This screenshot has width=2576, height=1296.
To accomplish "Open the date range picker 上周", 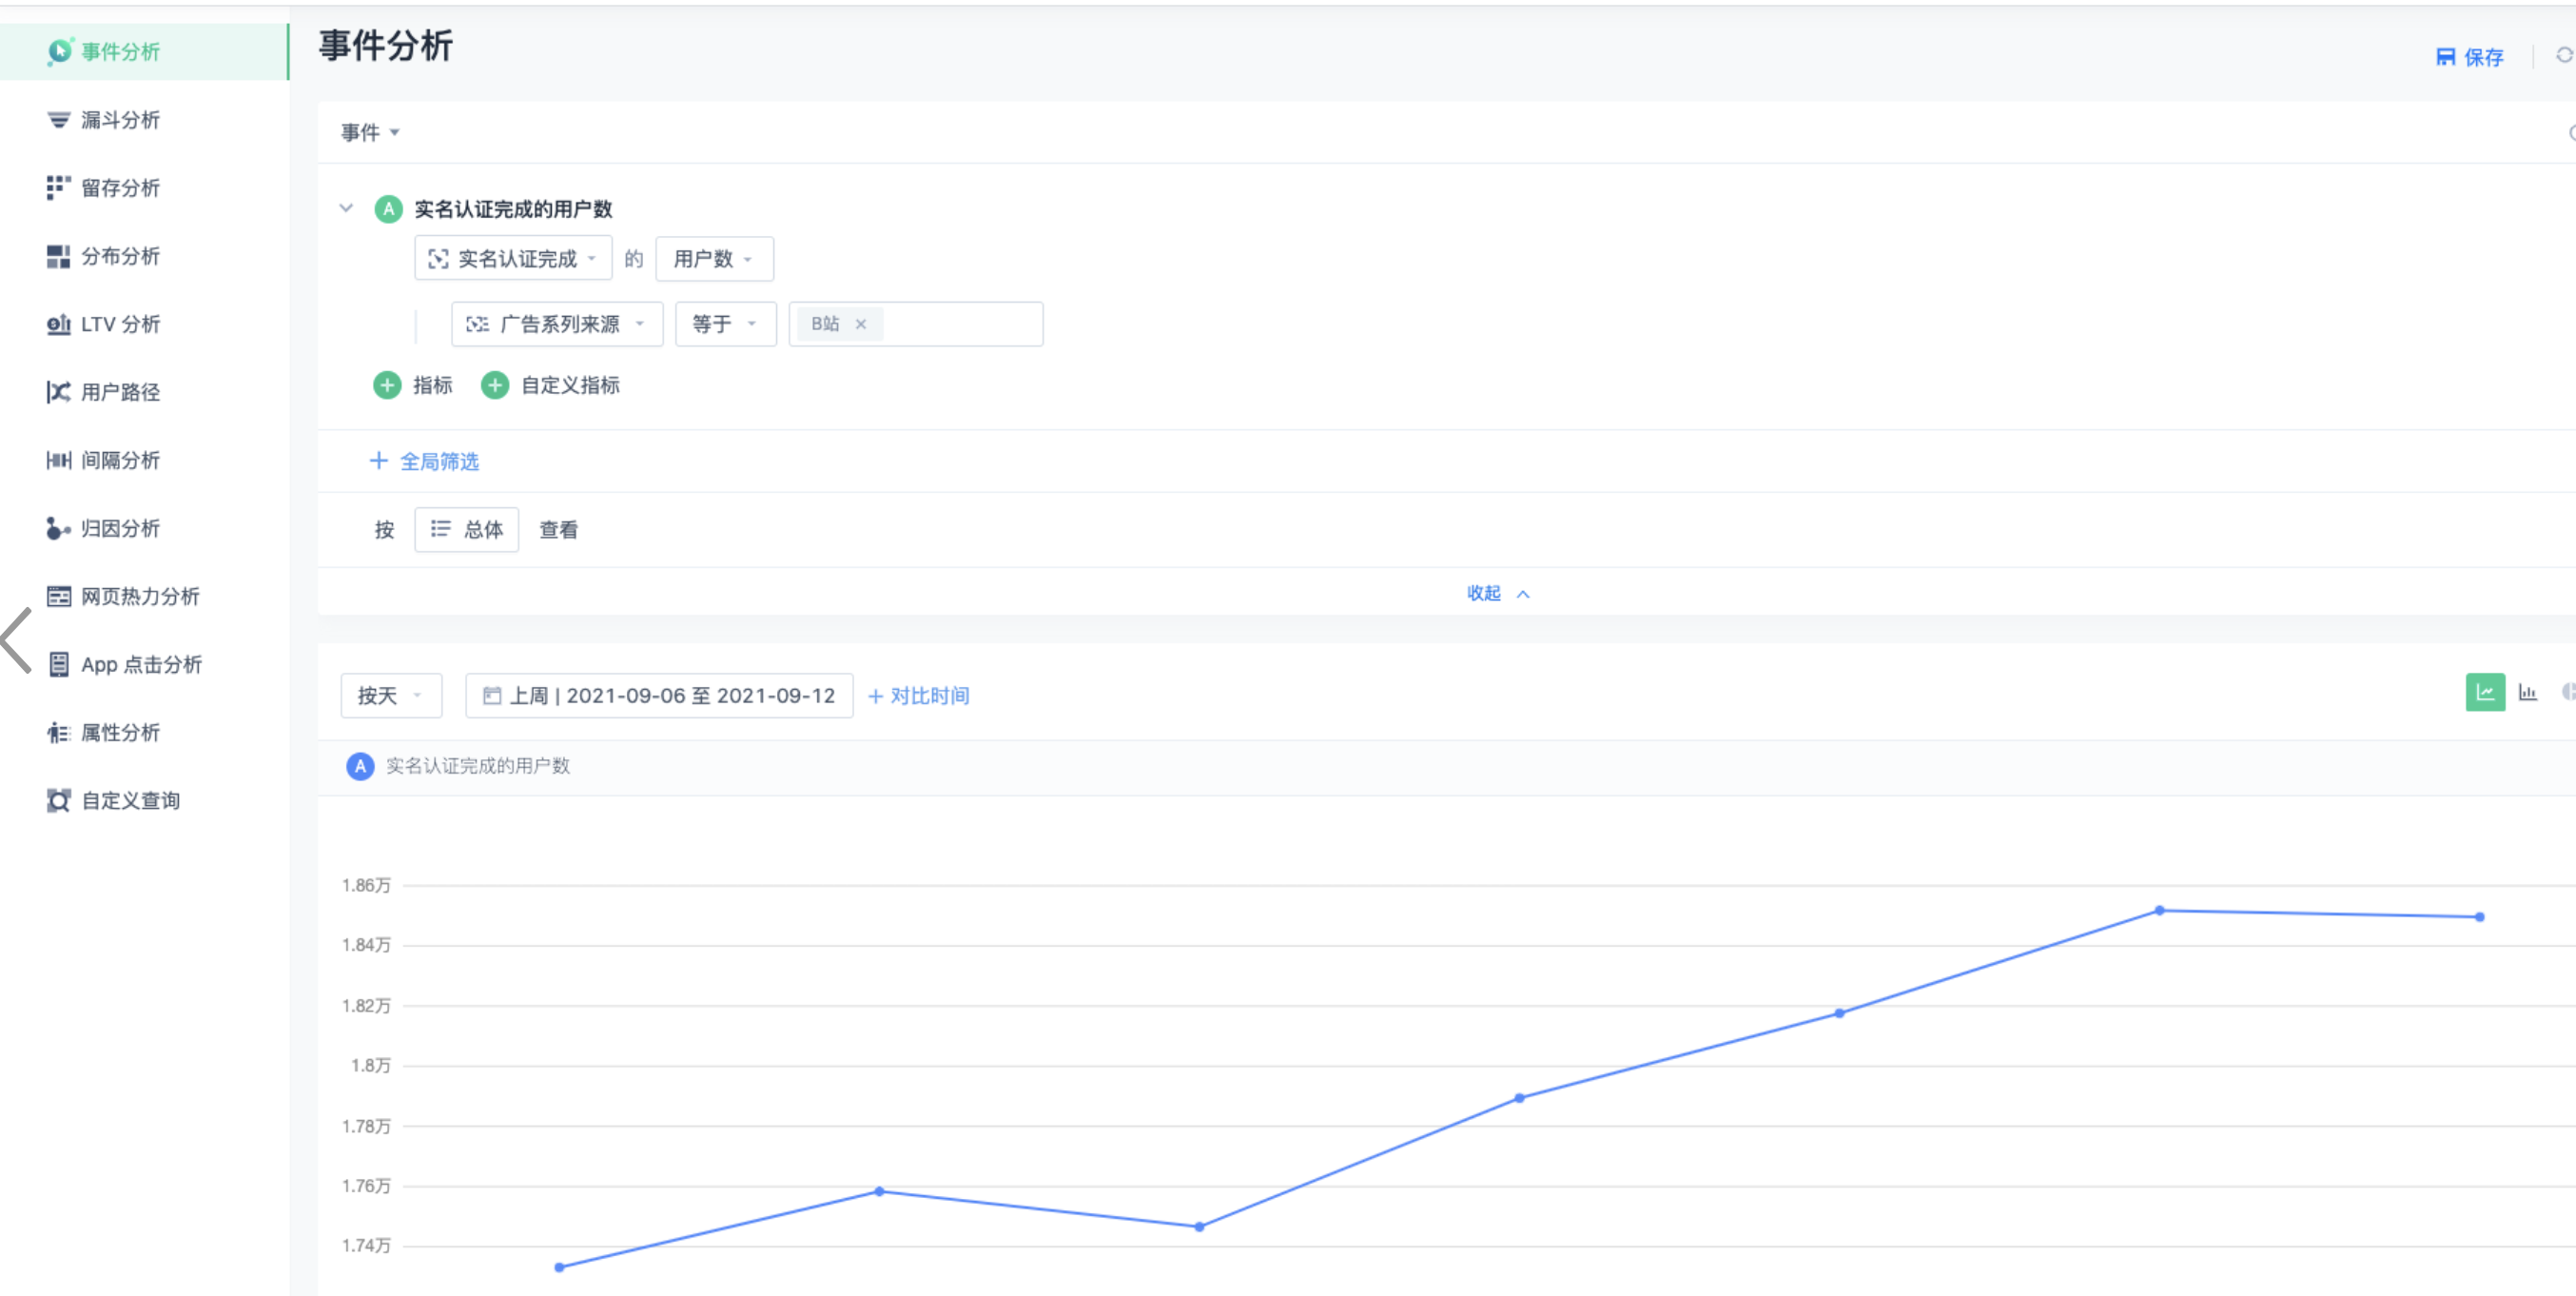I will click(x=659, y=695).
